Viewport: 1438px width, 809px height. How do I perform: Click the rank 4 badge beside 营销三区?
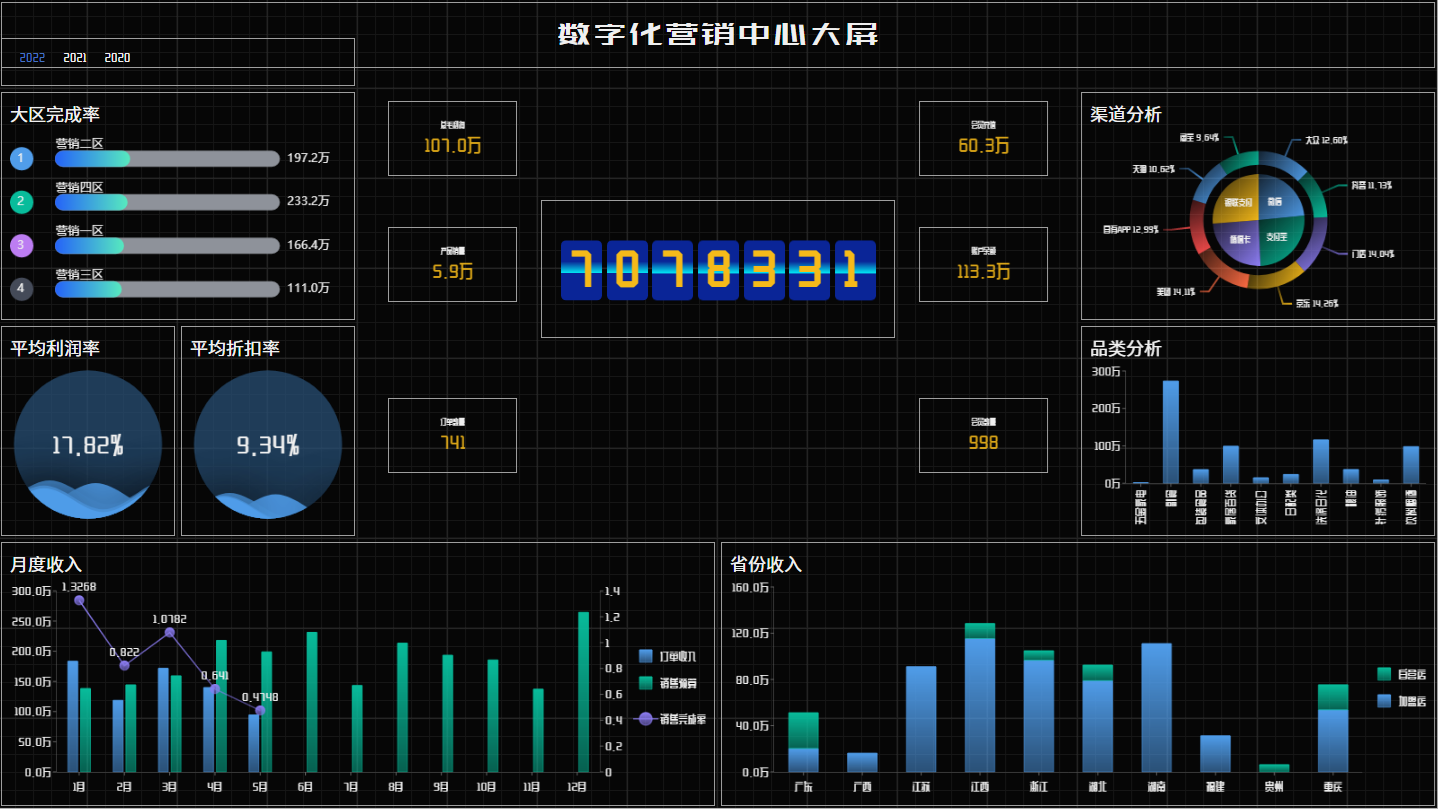(x=21, y=288)
